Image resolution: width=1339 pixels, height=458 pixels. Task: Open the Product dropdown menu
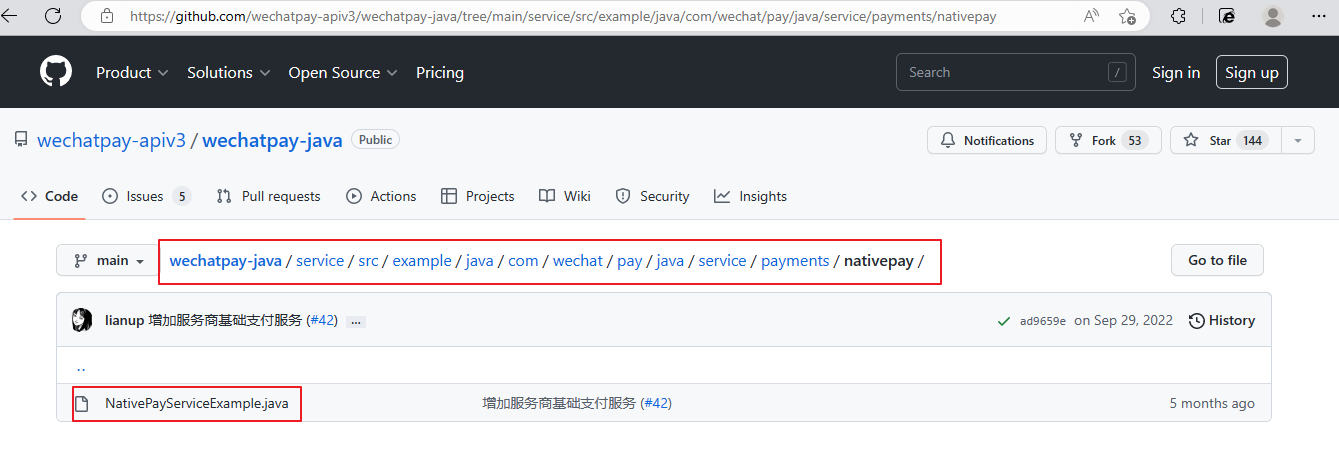[132, 72]
